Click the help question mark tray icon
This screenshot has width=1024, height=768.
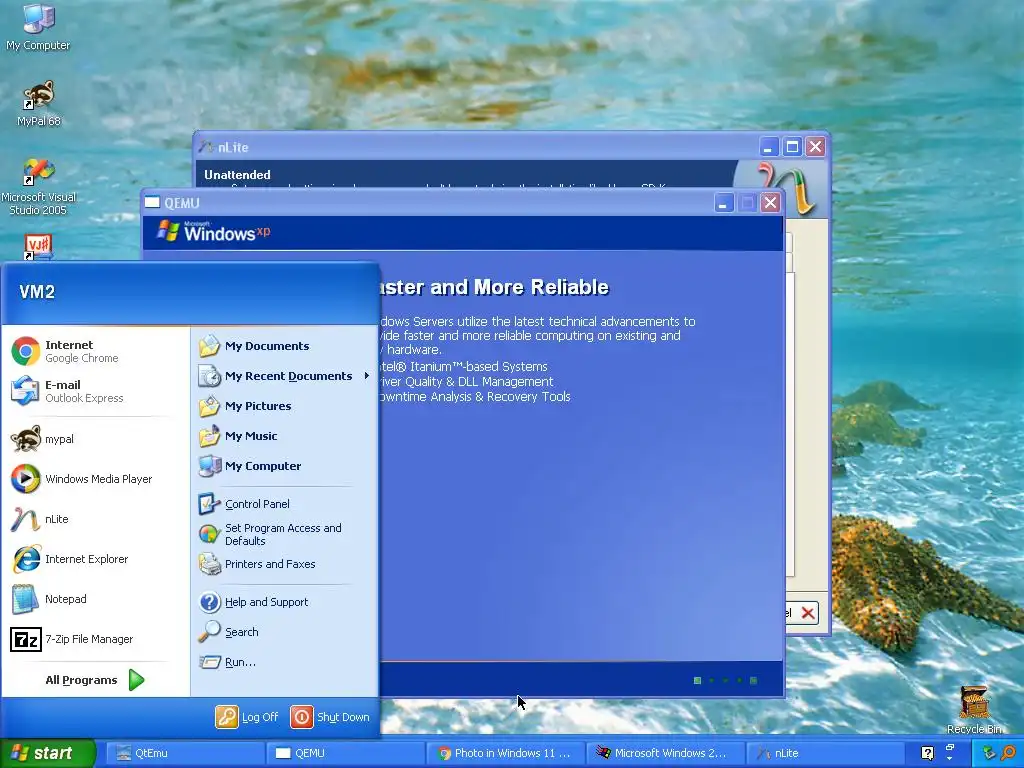[927, 753]
